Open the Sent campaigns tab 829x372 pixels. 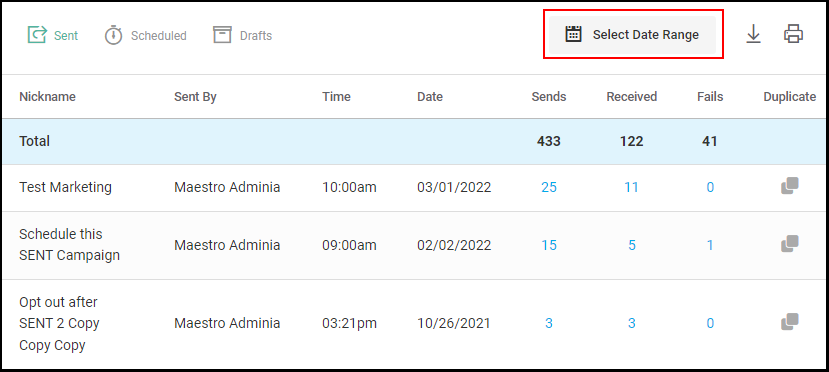click(x=52, y=35)
